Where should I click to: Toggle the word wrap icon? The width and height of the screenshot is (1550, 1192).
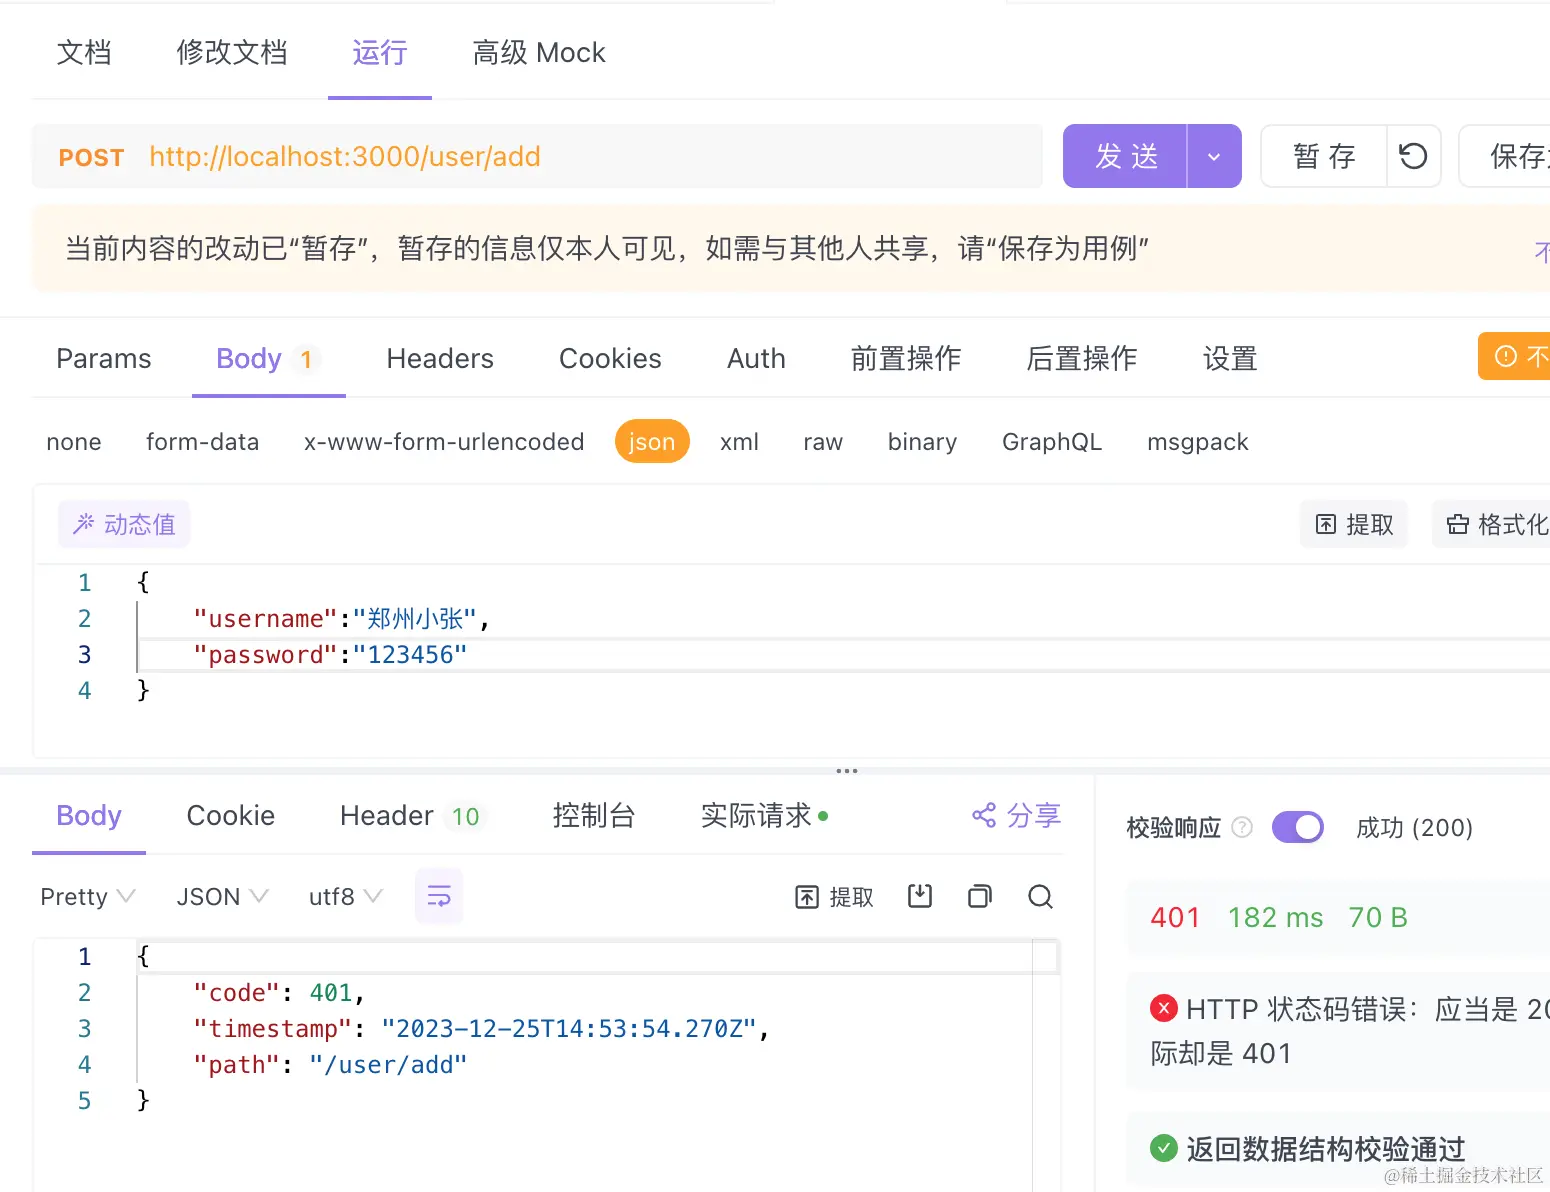pyautogui.click(x=439, y=896)
